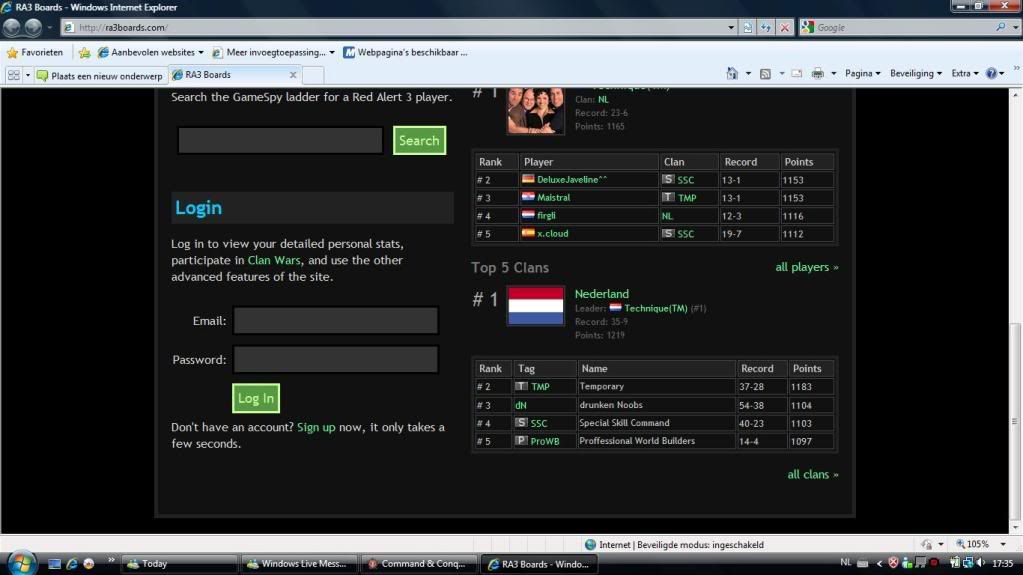Open search provider dropdown arrow
This screenshot has width=1023, height=575.
point(1015,27)
